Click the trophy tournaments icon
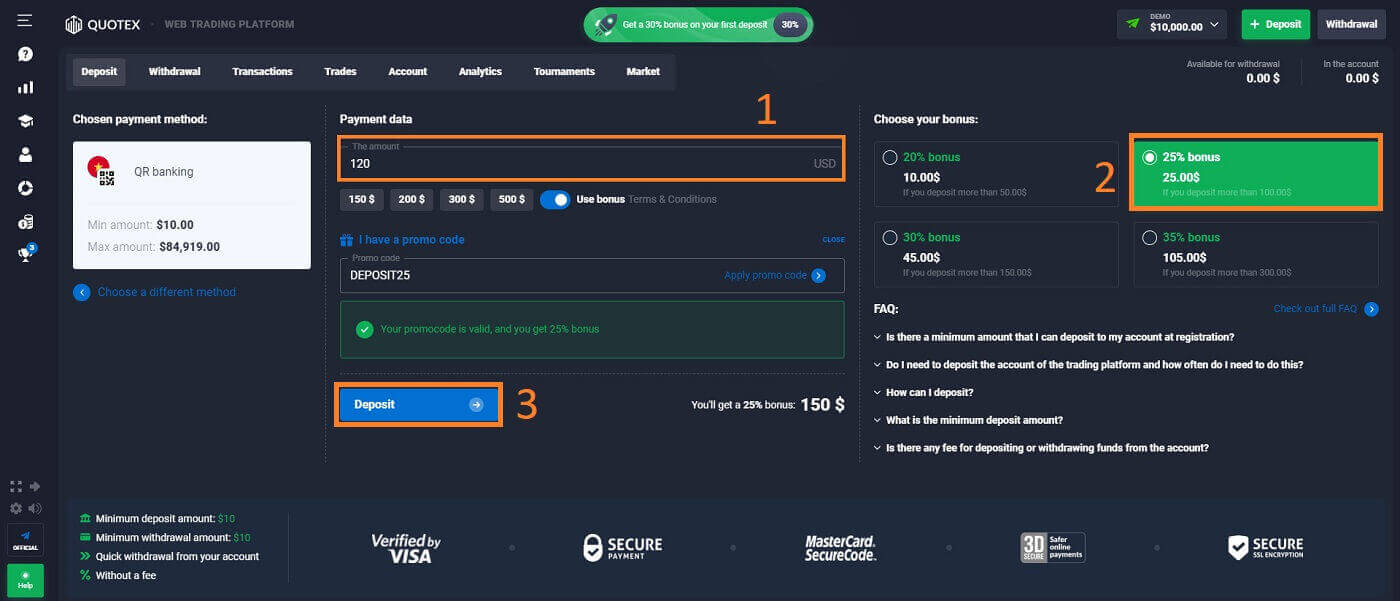 point(25,254)
